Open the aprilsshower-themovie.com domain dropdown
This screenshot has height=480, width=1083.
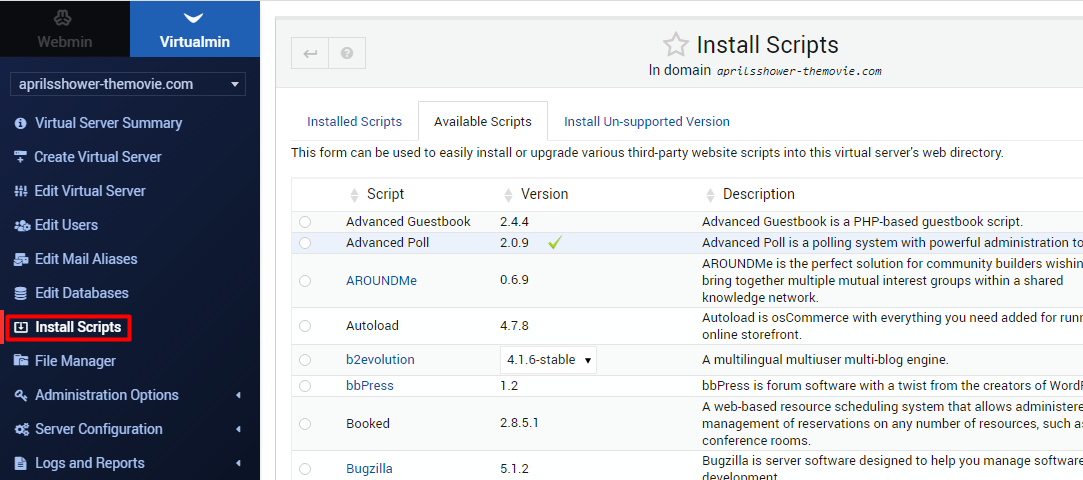(x=128, y=84)
